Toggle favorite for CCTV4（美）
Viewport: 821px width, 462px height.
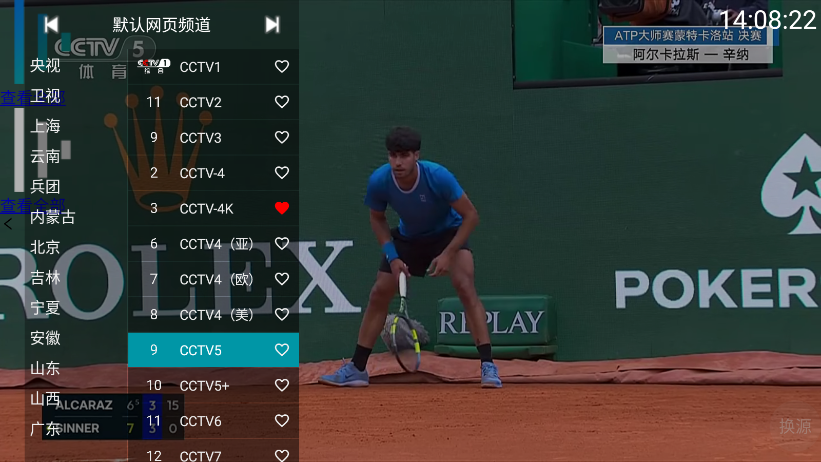point(282,314)
